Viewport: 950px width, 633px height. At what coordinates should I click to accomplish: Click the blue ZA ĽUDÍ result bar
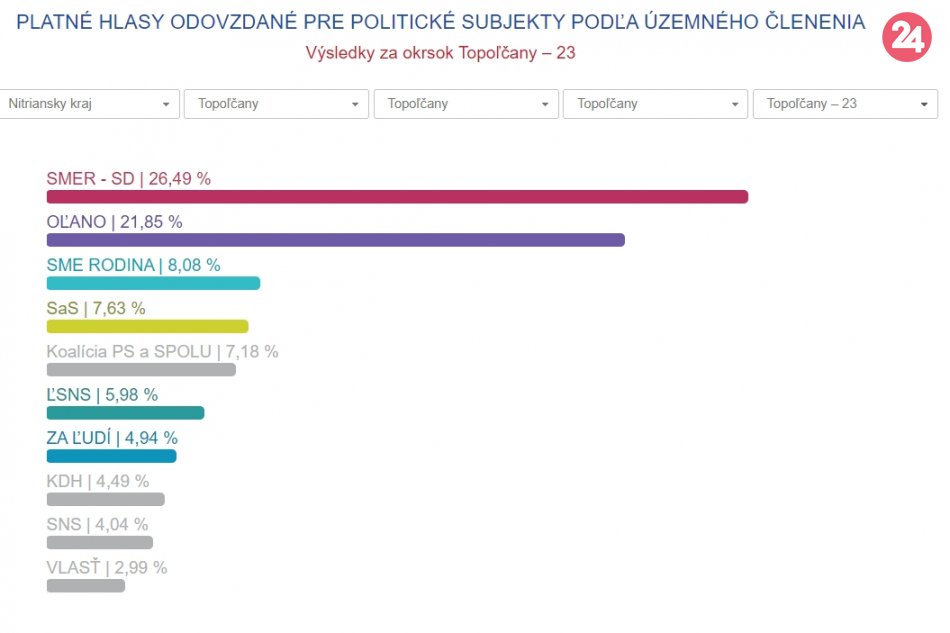(111, 456)
